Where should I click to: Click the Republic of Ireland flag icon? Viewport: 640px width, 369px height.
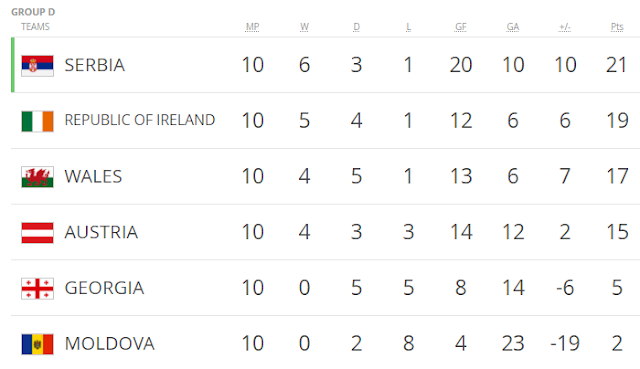pyautogui.click(x=37, y=121)
